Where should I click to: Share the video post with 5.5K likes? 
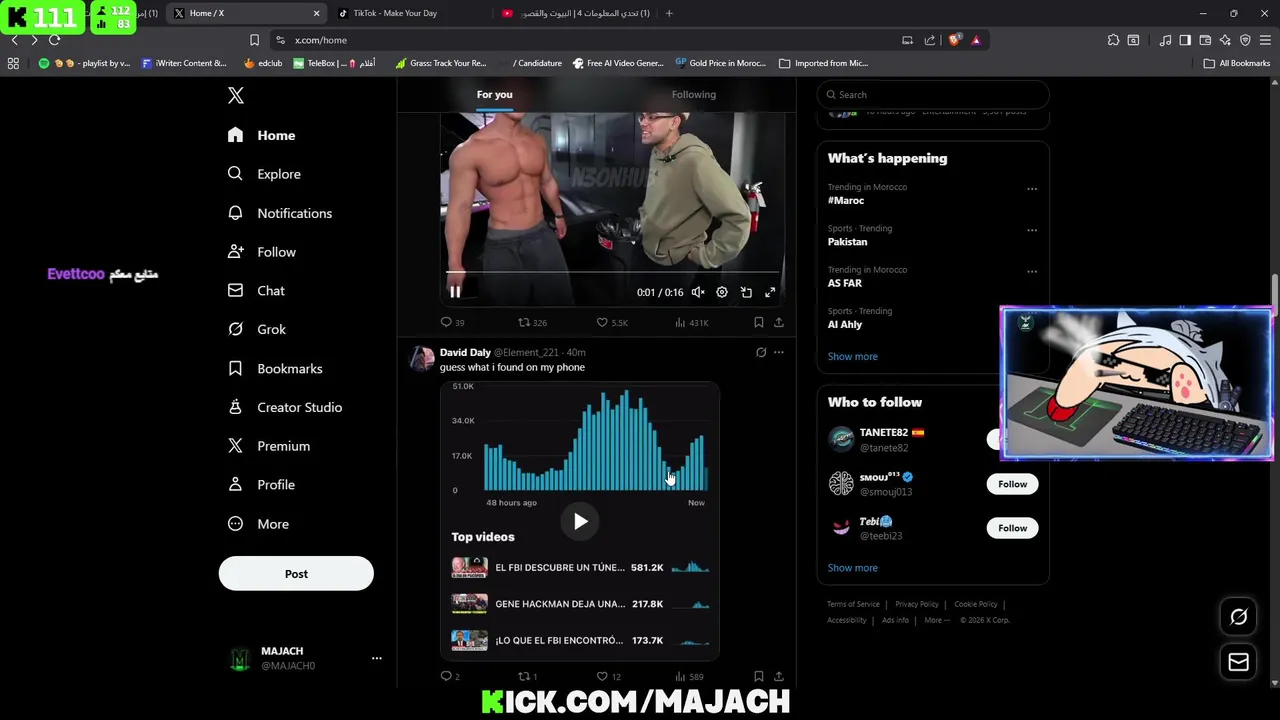point(779,322)
